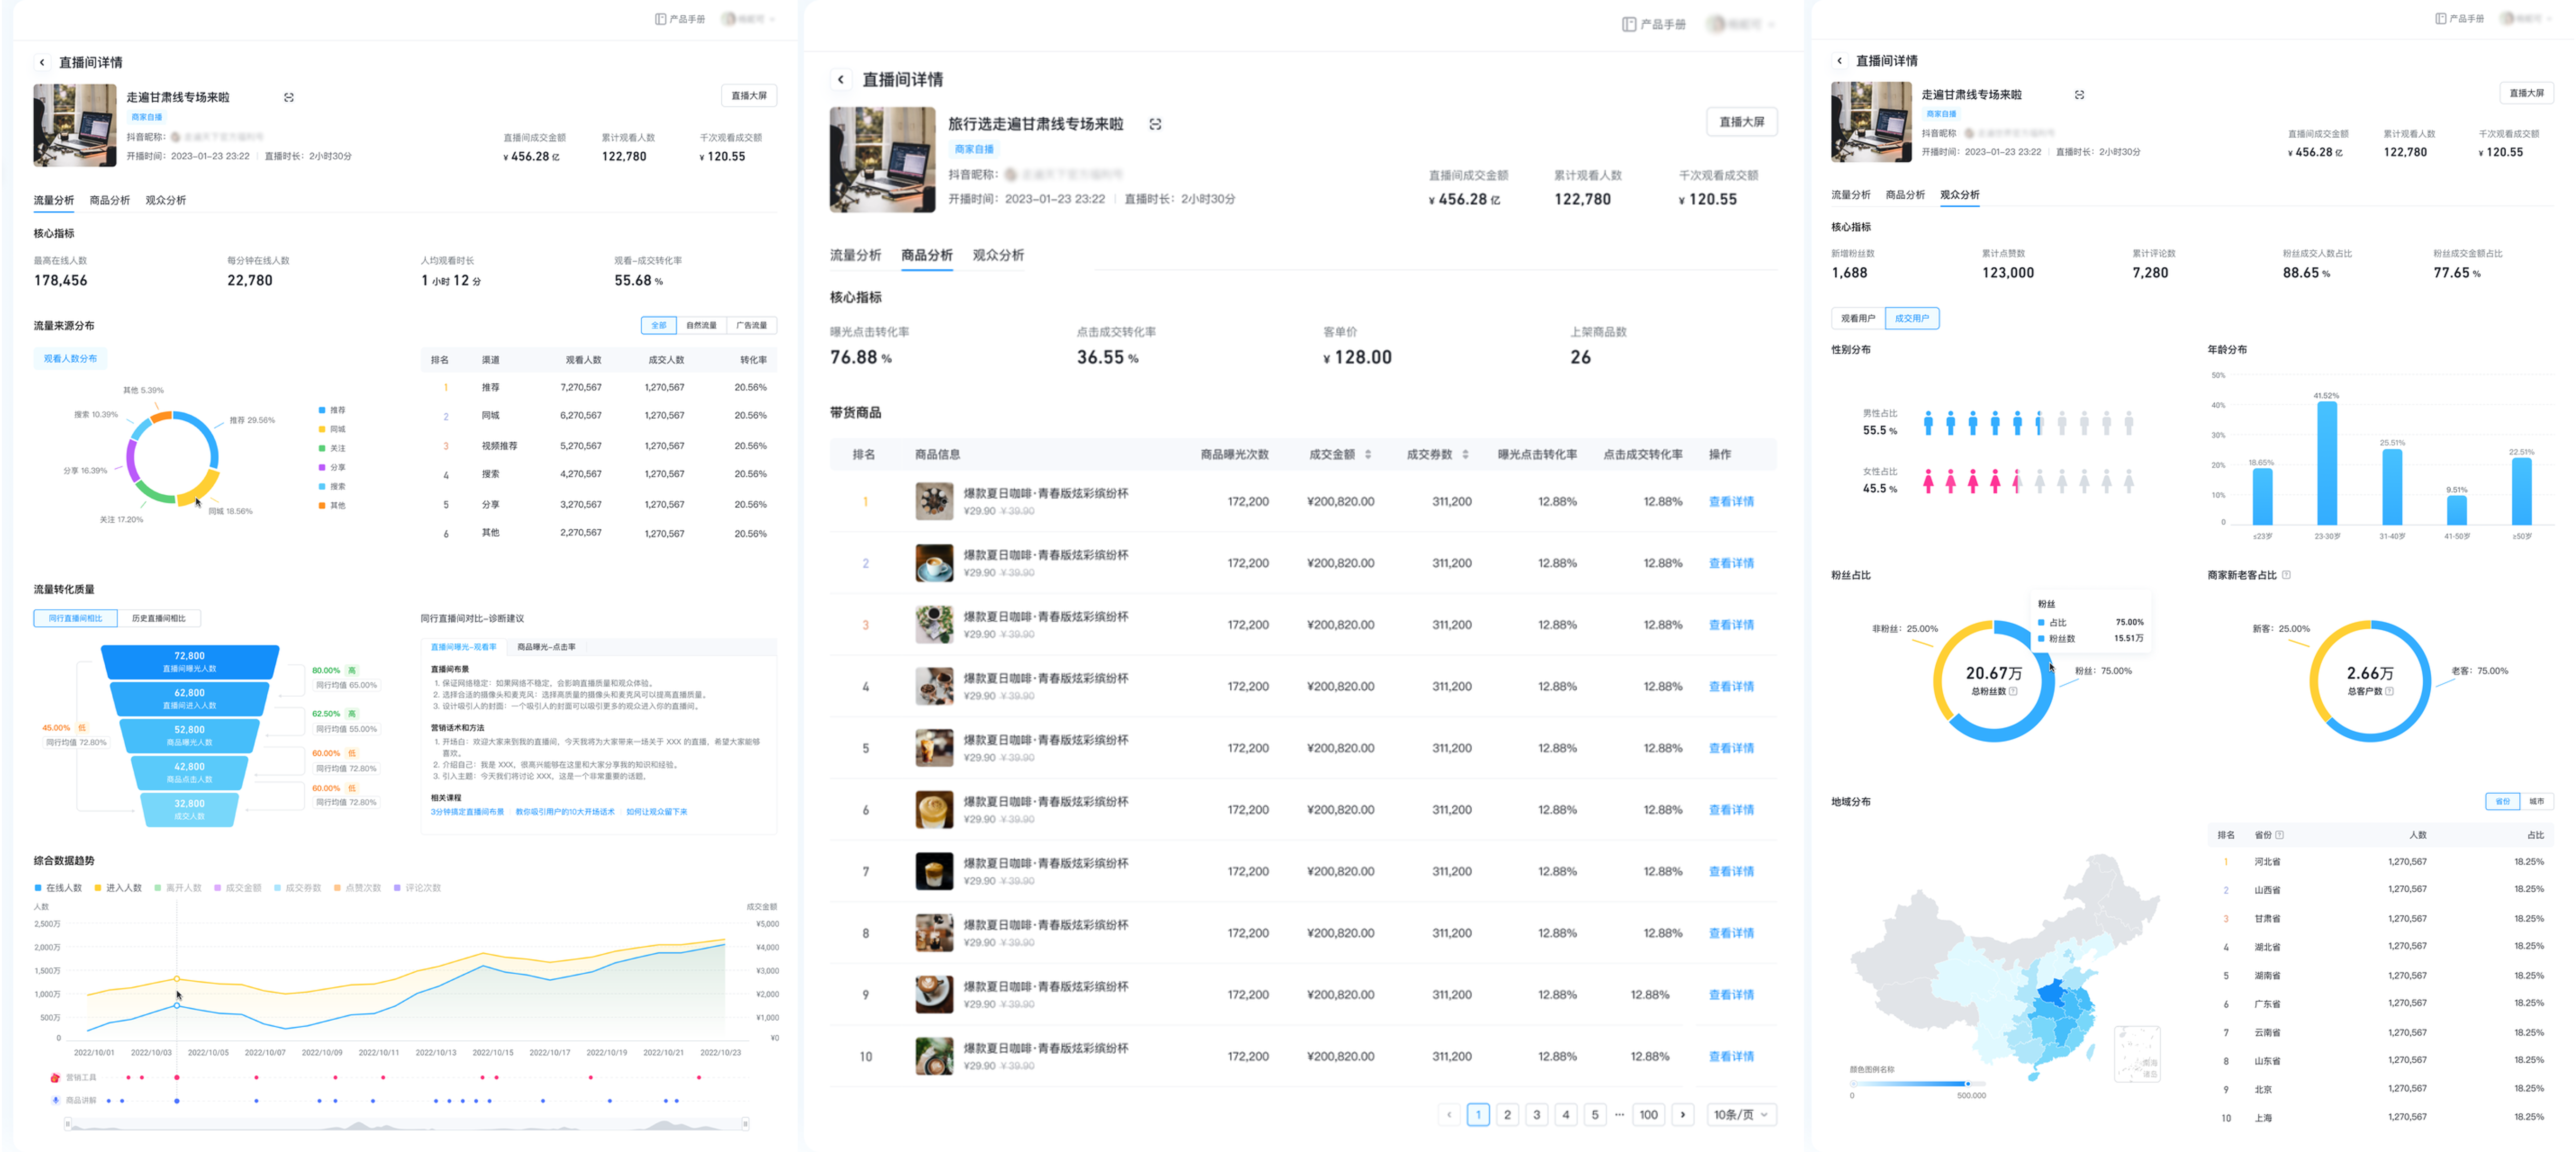This screenshot has height=1152, width=2576.
Task: Click 直播大屏 button in middle panel
Action: coord(1741,122)
